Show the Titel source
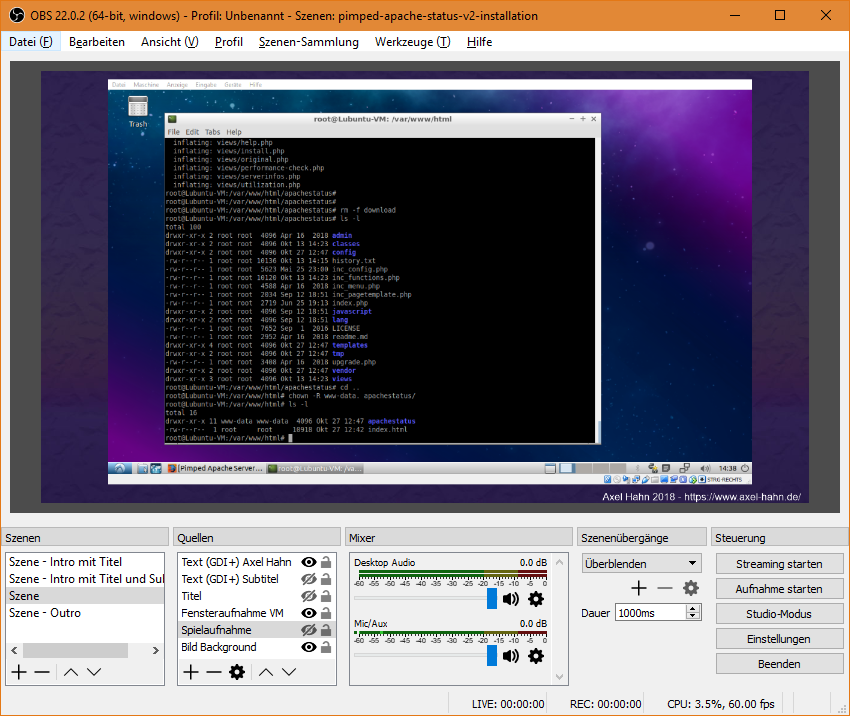 [x=309, y=596]
